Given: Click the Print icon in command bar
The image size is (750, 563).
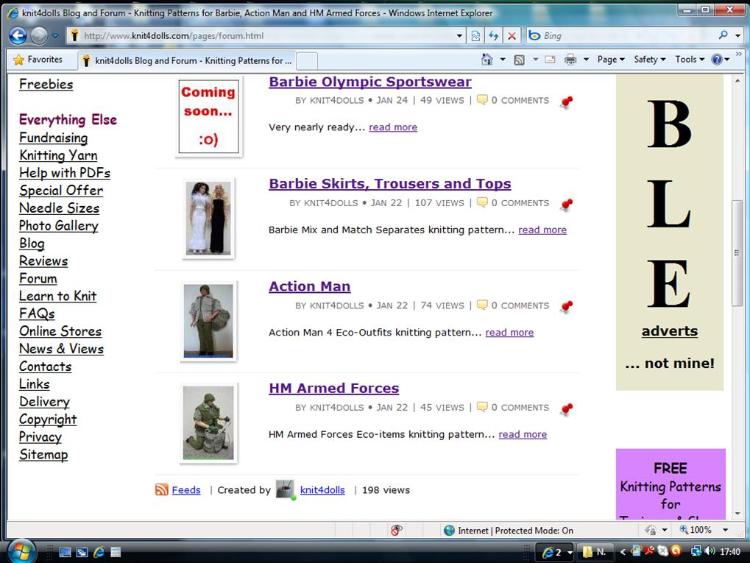Looking at the screenshot, I should tap(569, 60).
